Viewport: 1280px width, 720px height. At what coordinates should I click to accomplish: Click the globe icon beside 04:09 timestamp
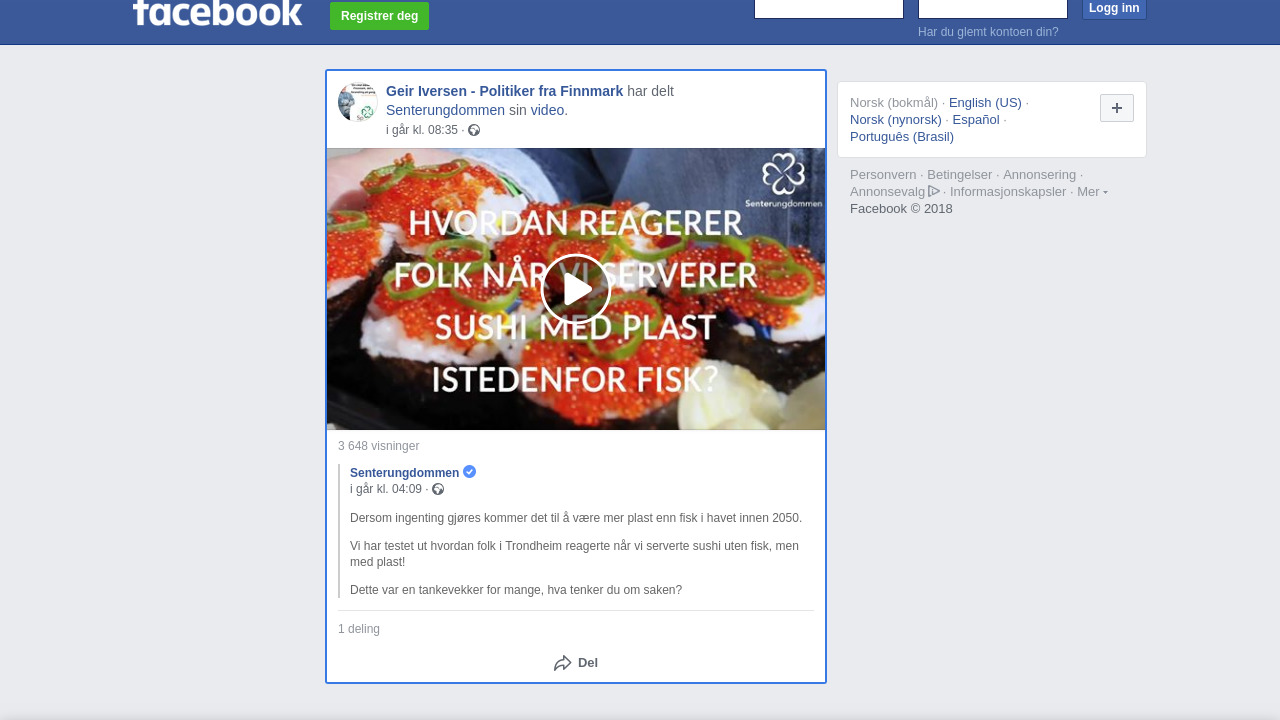pyautogui.click(x=438, y=489)
